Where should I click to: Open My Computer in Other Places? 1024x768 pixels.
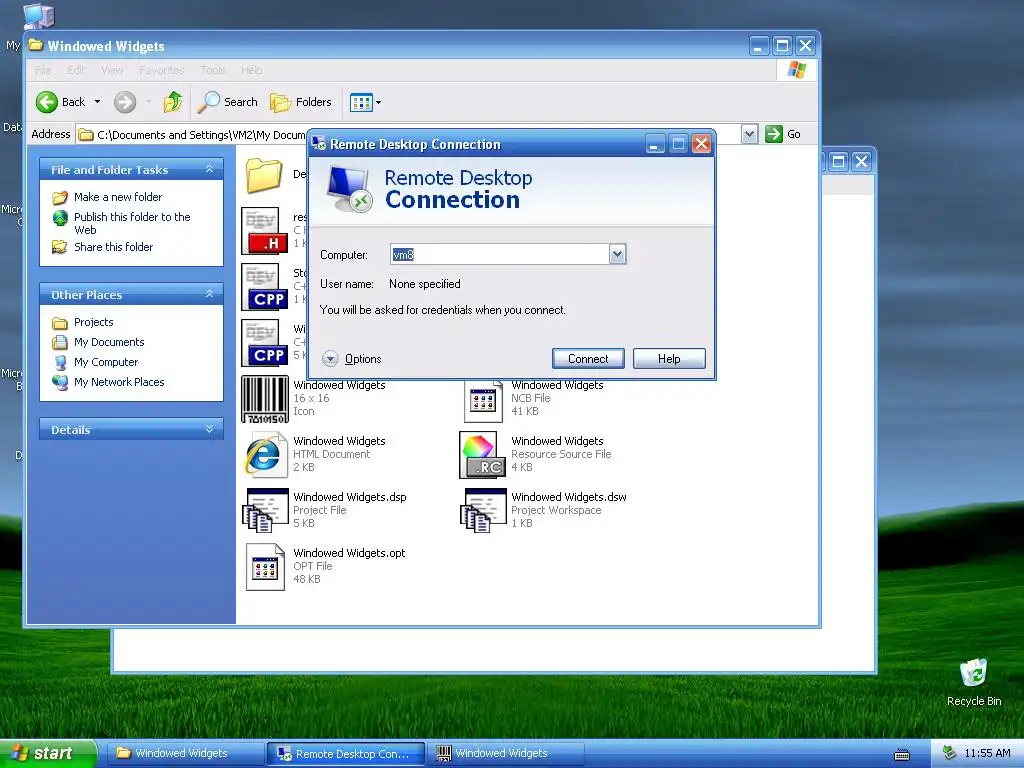click(106, 362)
